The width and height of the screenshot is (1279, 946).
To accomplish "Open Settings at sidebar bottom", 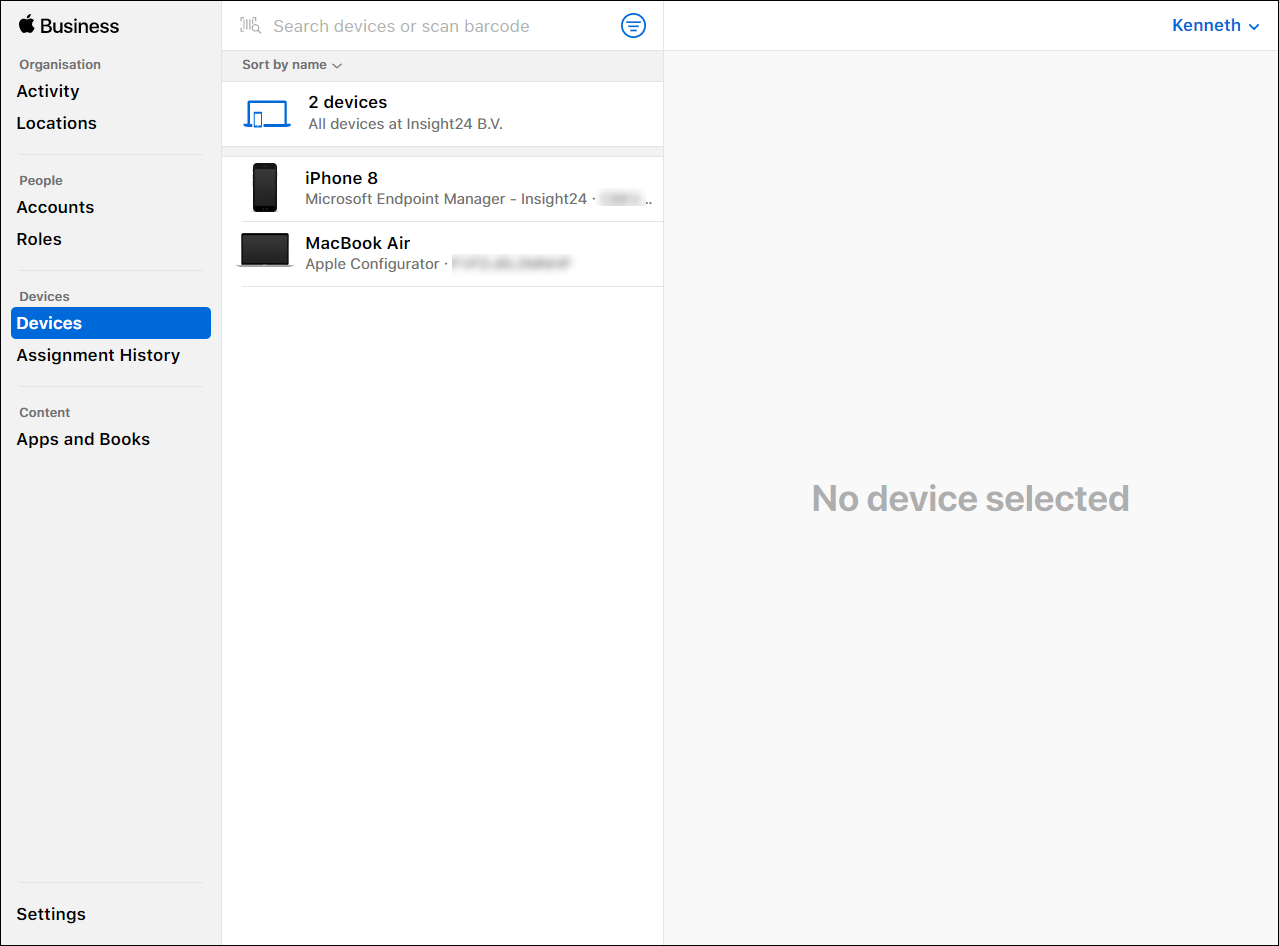I will (51, 914).
